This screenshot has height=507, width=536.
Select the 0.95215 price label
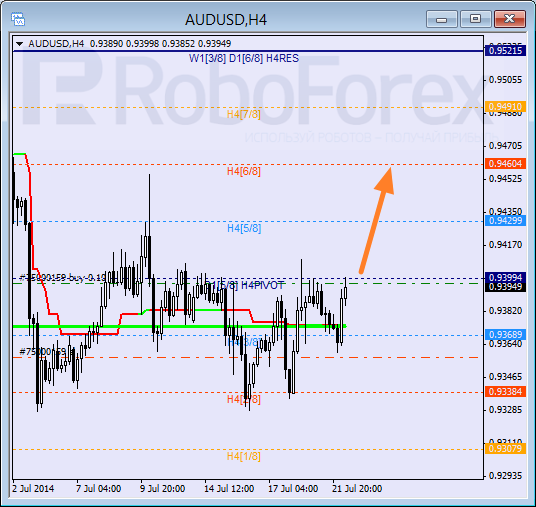[x=505, y=51]
